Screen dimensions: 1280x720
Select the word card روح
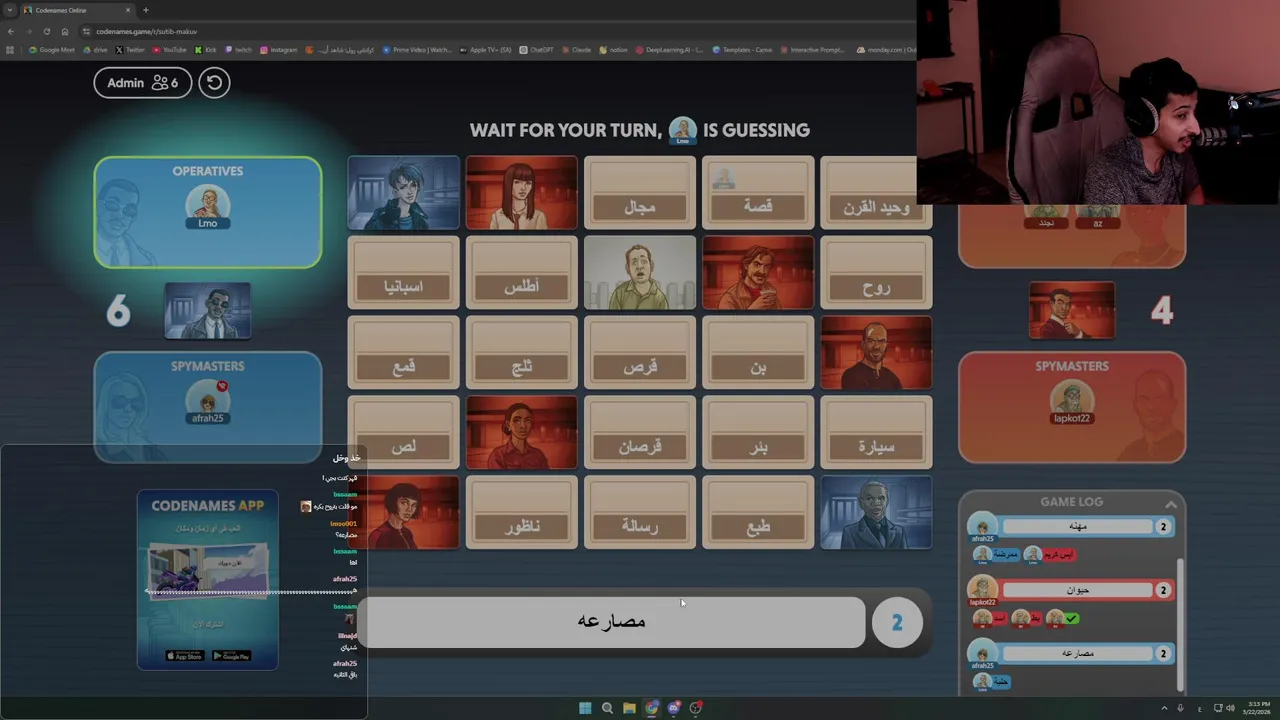coord(875,273)
